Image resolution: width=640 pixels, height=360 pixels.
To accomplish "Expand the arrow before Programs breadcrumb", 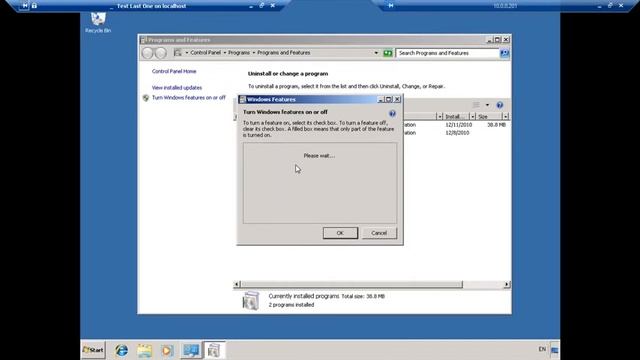I will [224, 53].
